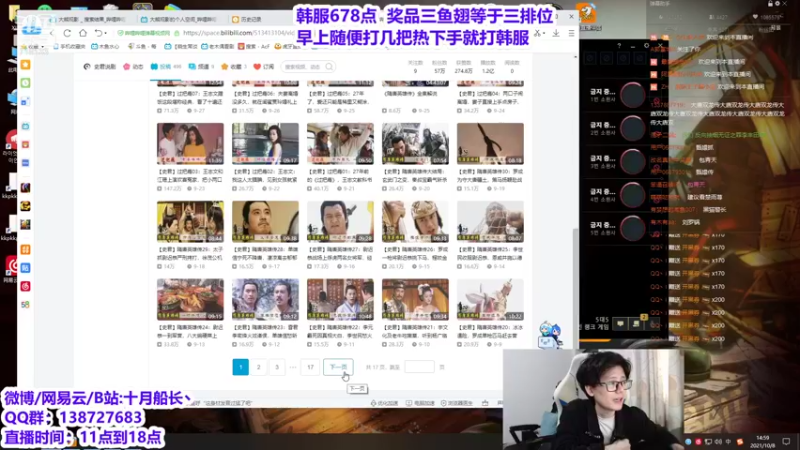This screenshot has width=800, height=450.
Task: Click the chat bubble icon in League client
Action: click(620, 323)
